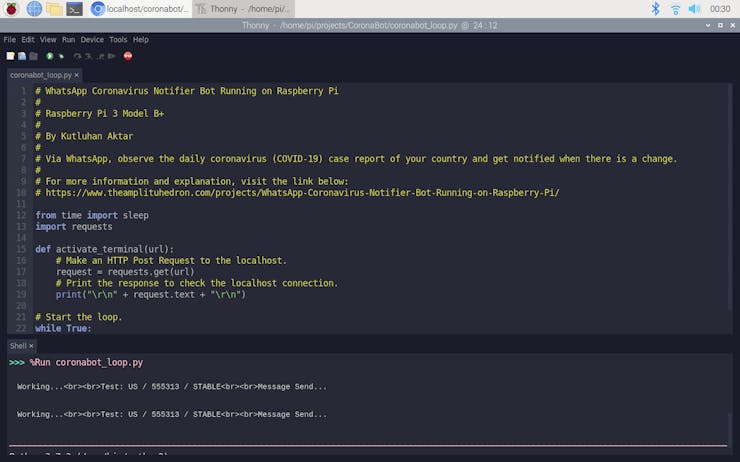Click the Open file toolbar icon

click(22, 56)
